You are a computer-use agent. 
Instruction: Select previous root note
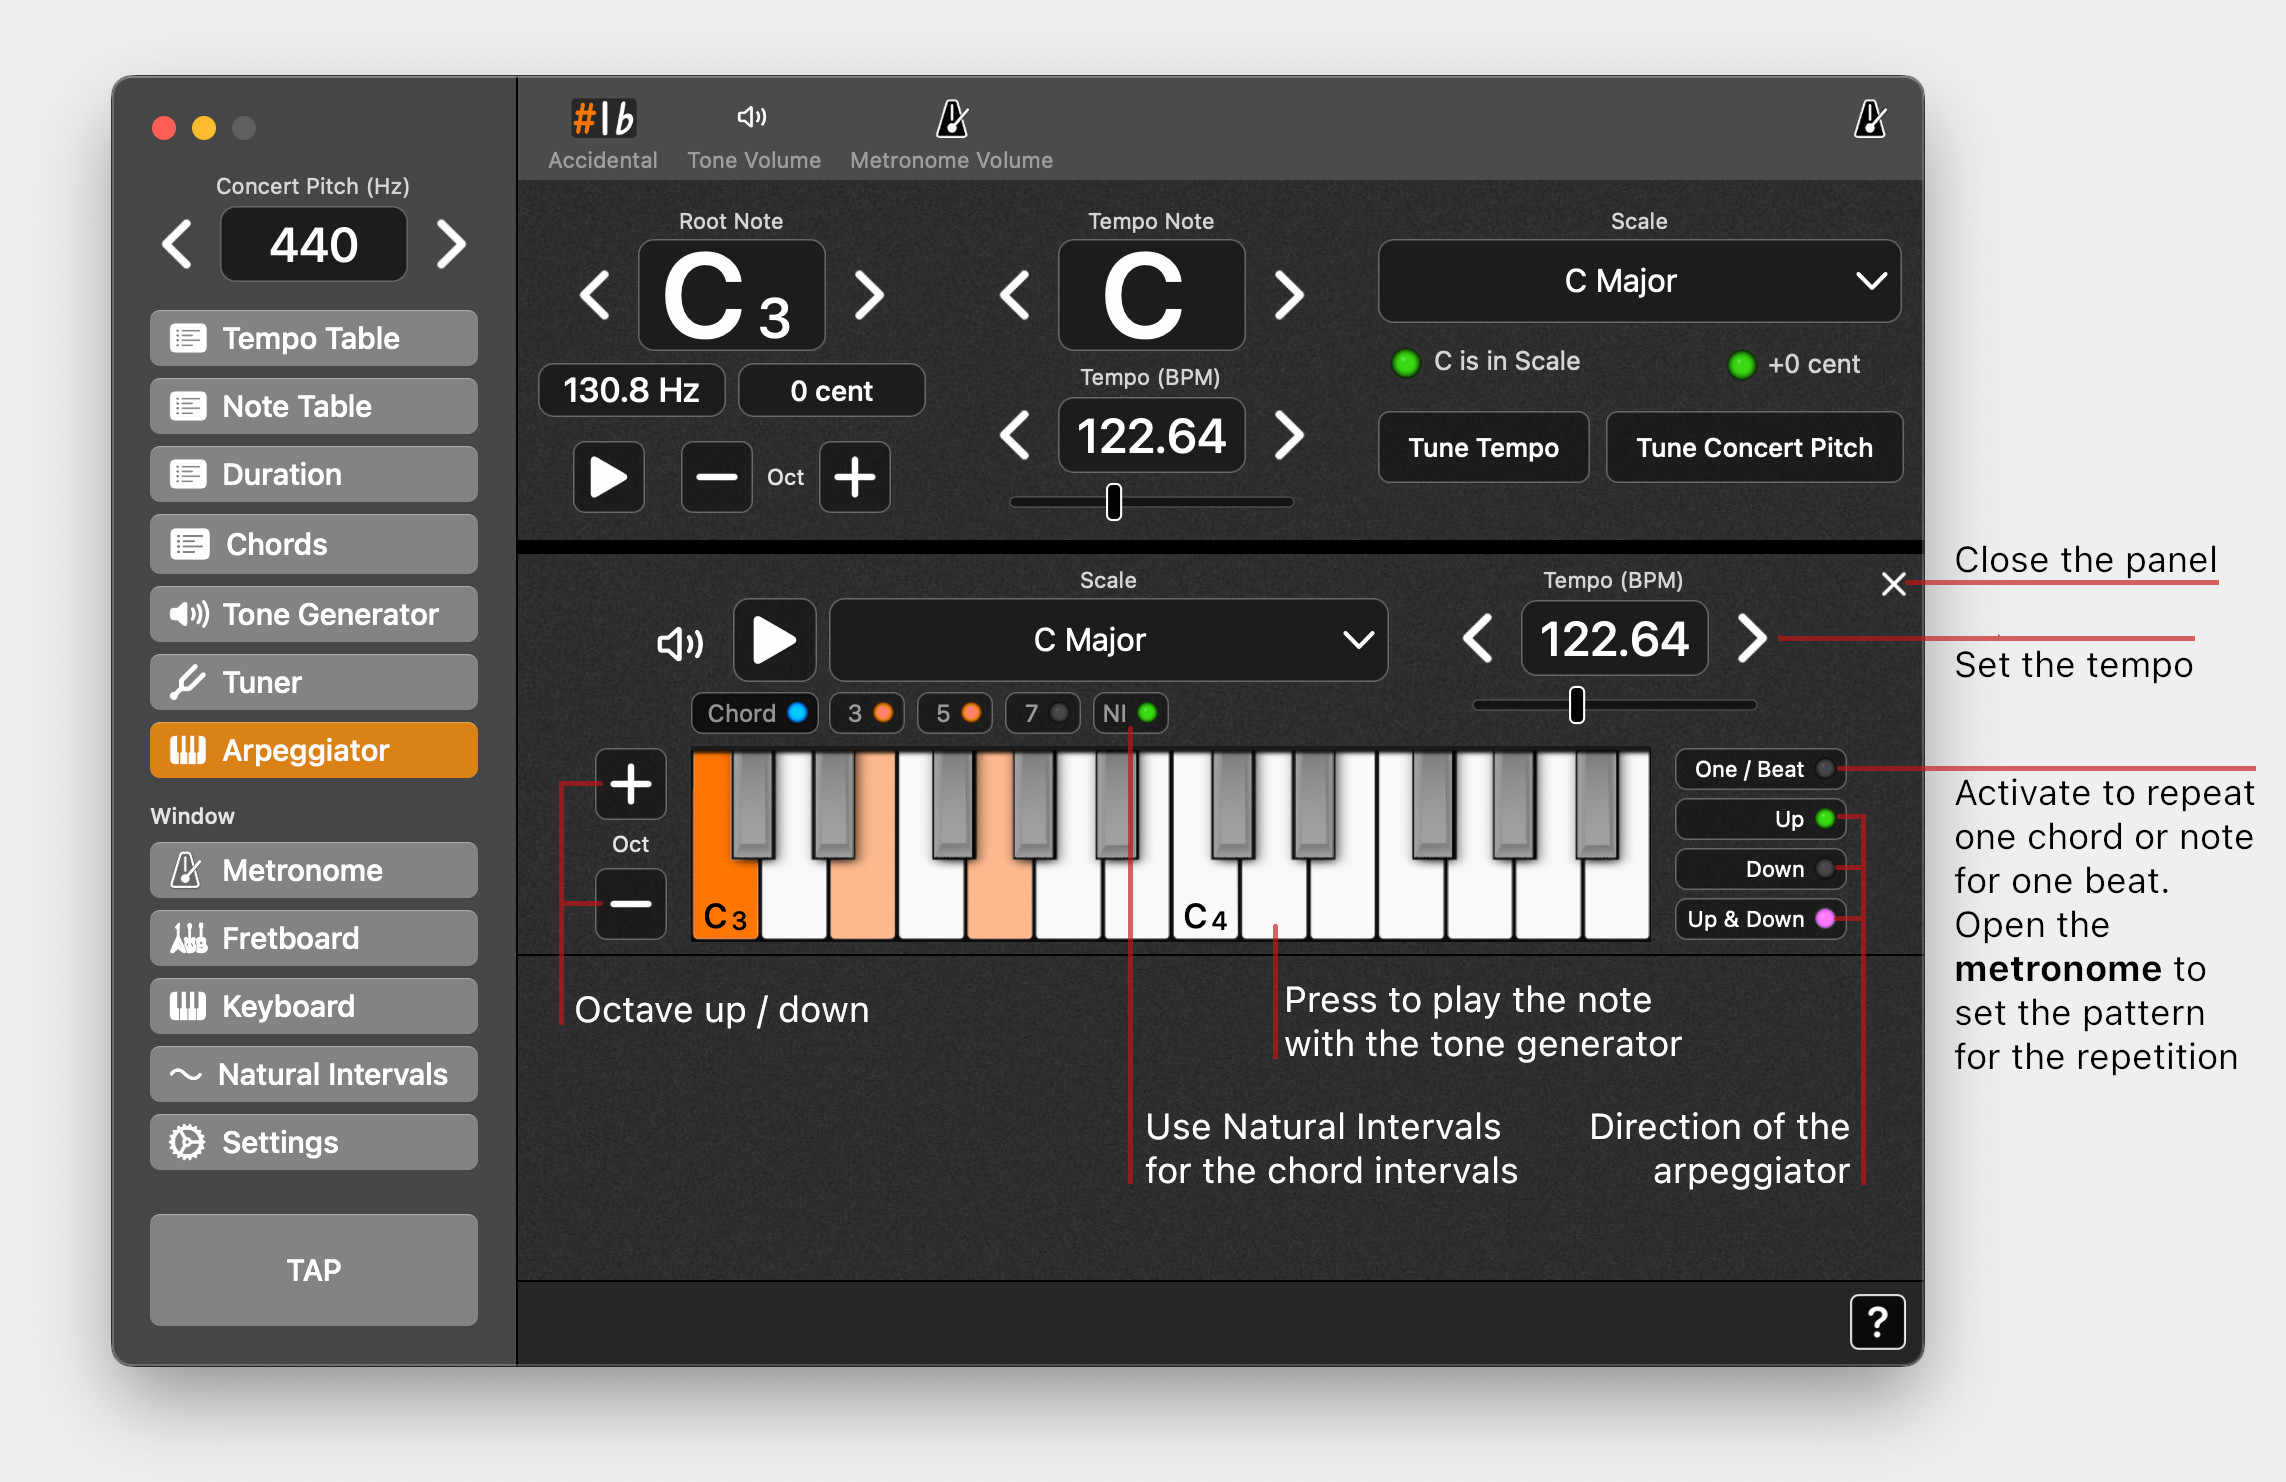pyautogui.click(x=595, y=295)
